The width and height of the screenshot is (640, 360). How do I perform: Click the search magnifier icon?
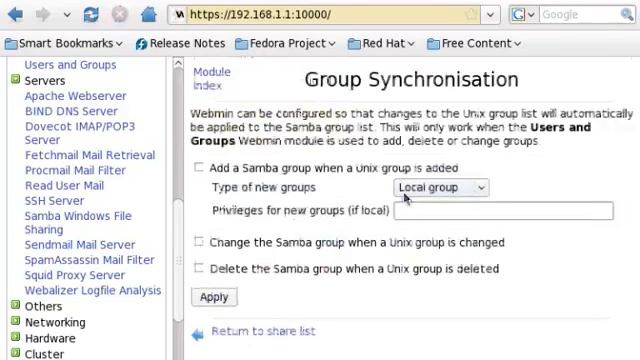point(627,15)
